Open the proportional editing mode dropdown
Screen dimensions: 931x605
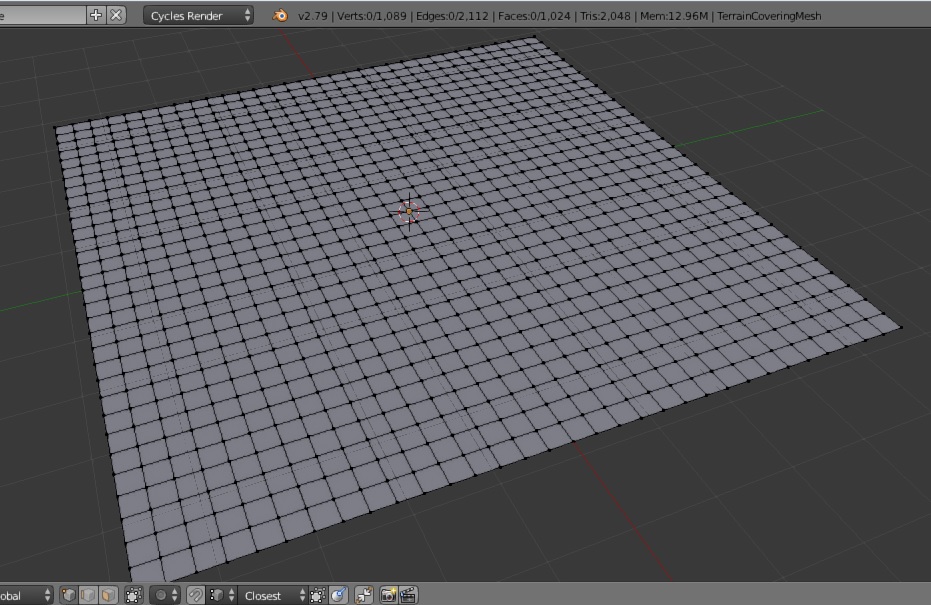[165, 595]
